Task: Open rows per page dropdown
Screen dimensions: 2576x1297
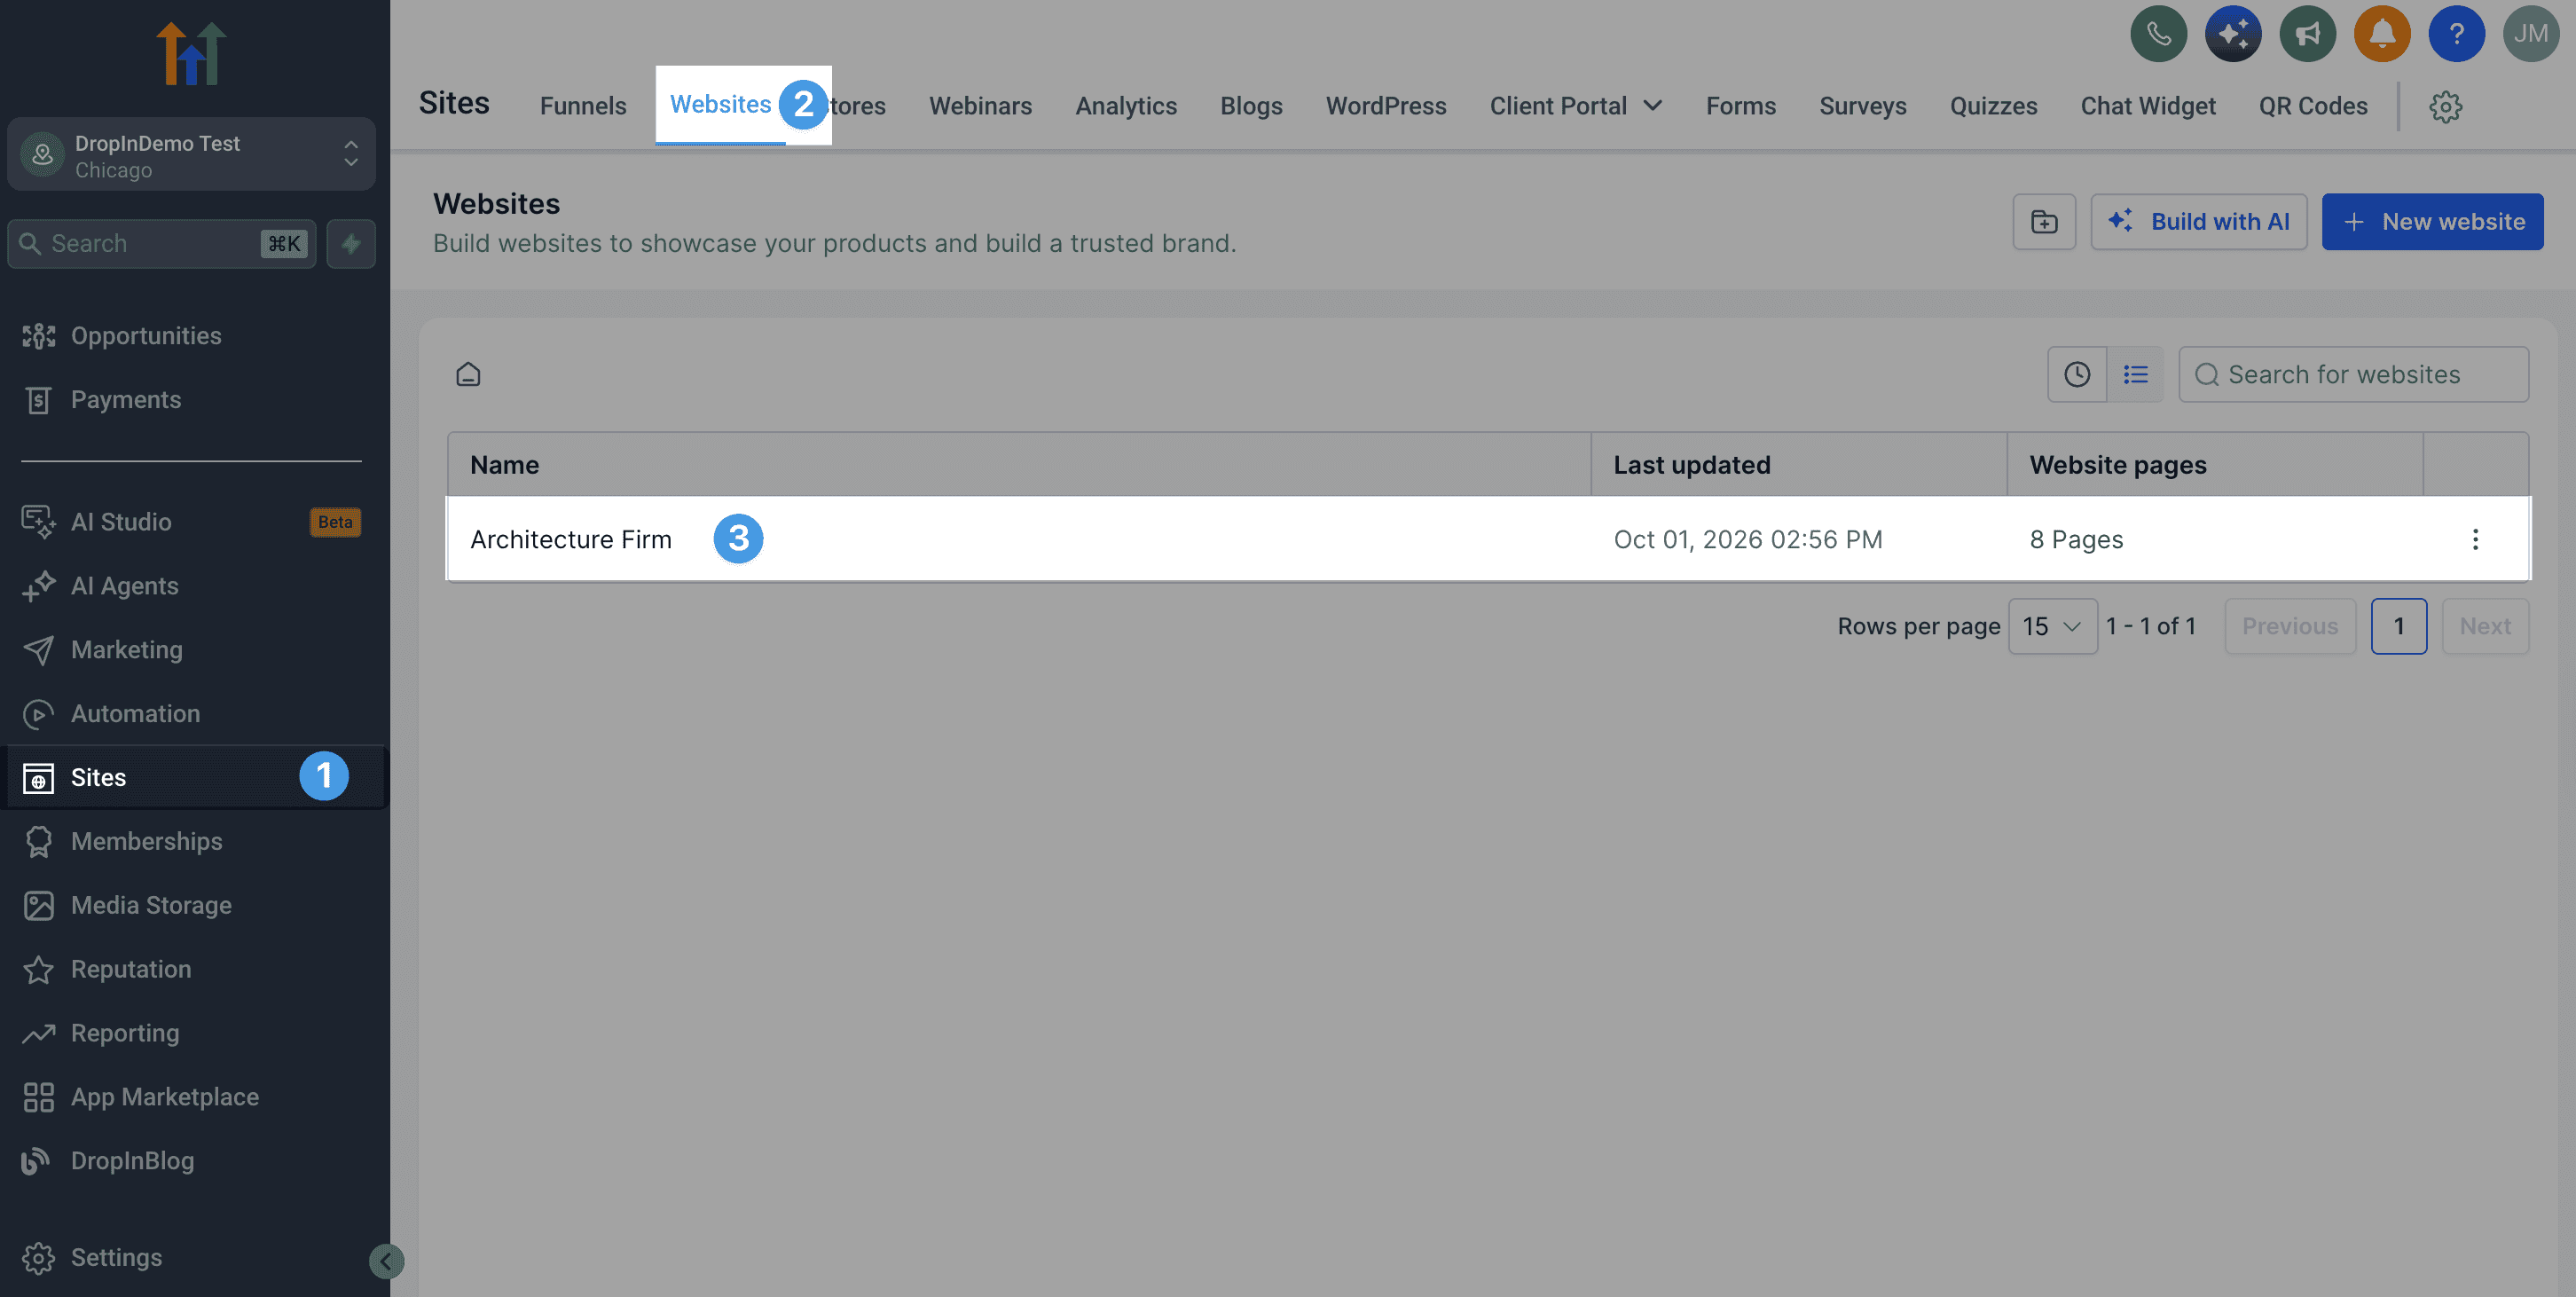Action: coord(2052,626)
